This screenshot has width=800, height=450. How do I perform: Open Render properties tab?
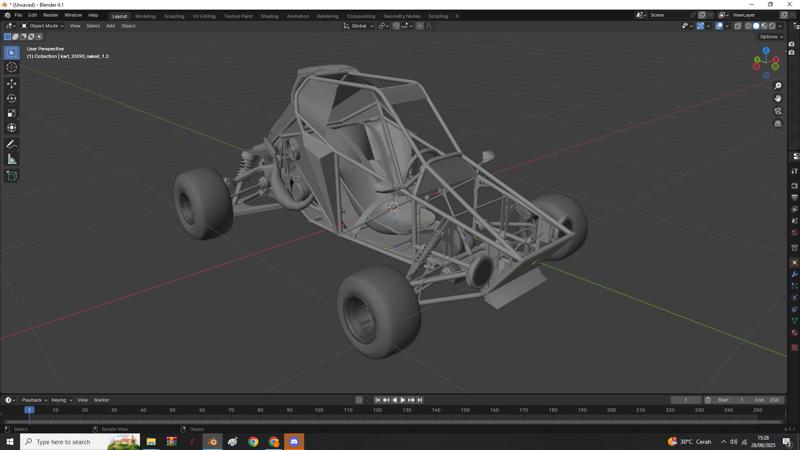pyautogui.click(x=795, y=186)
